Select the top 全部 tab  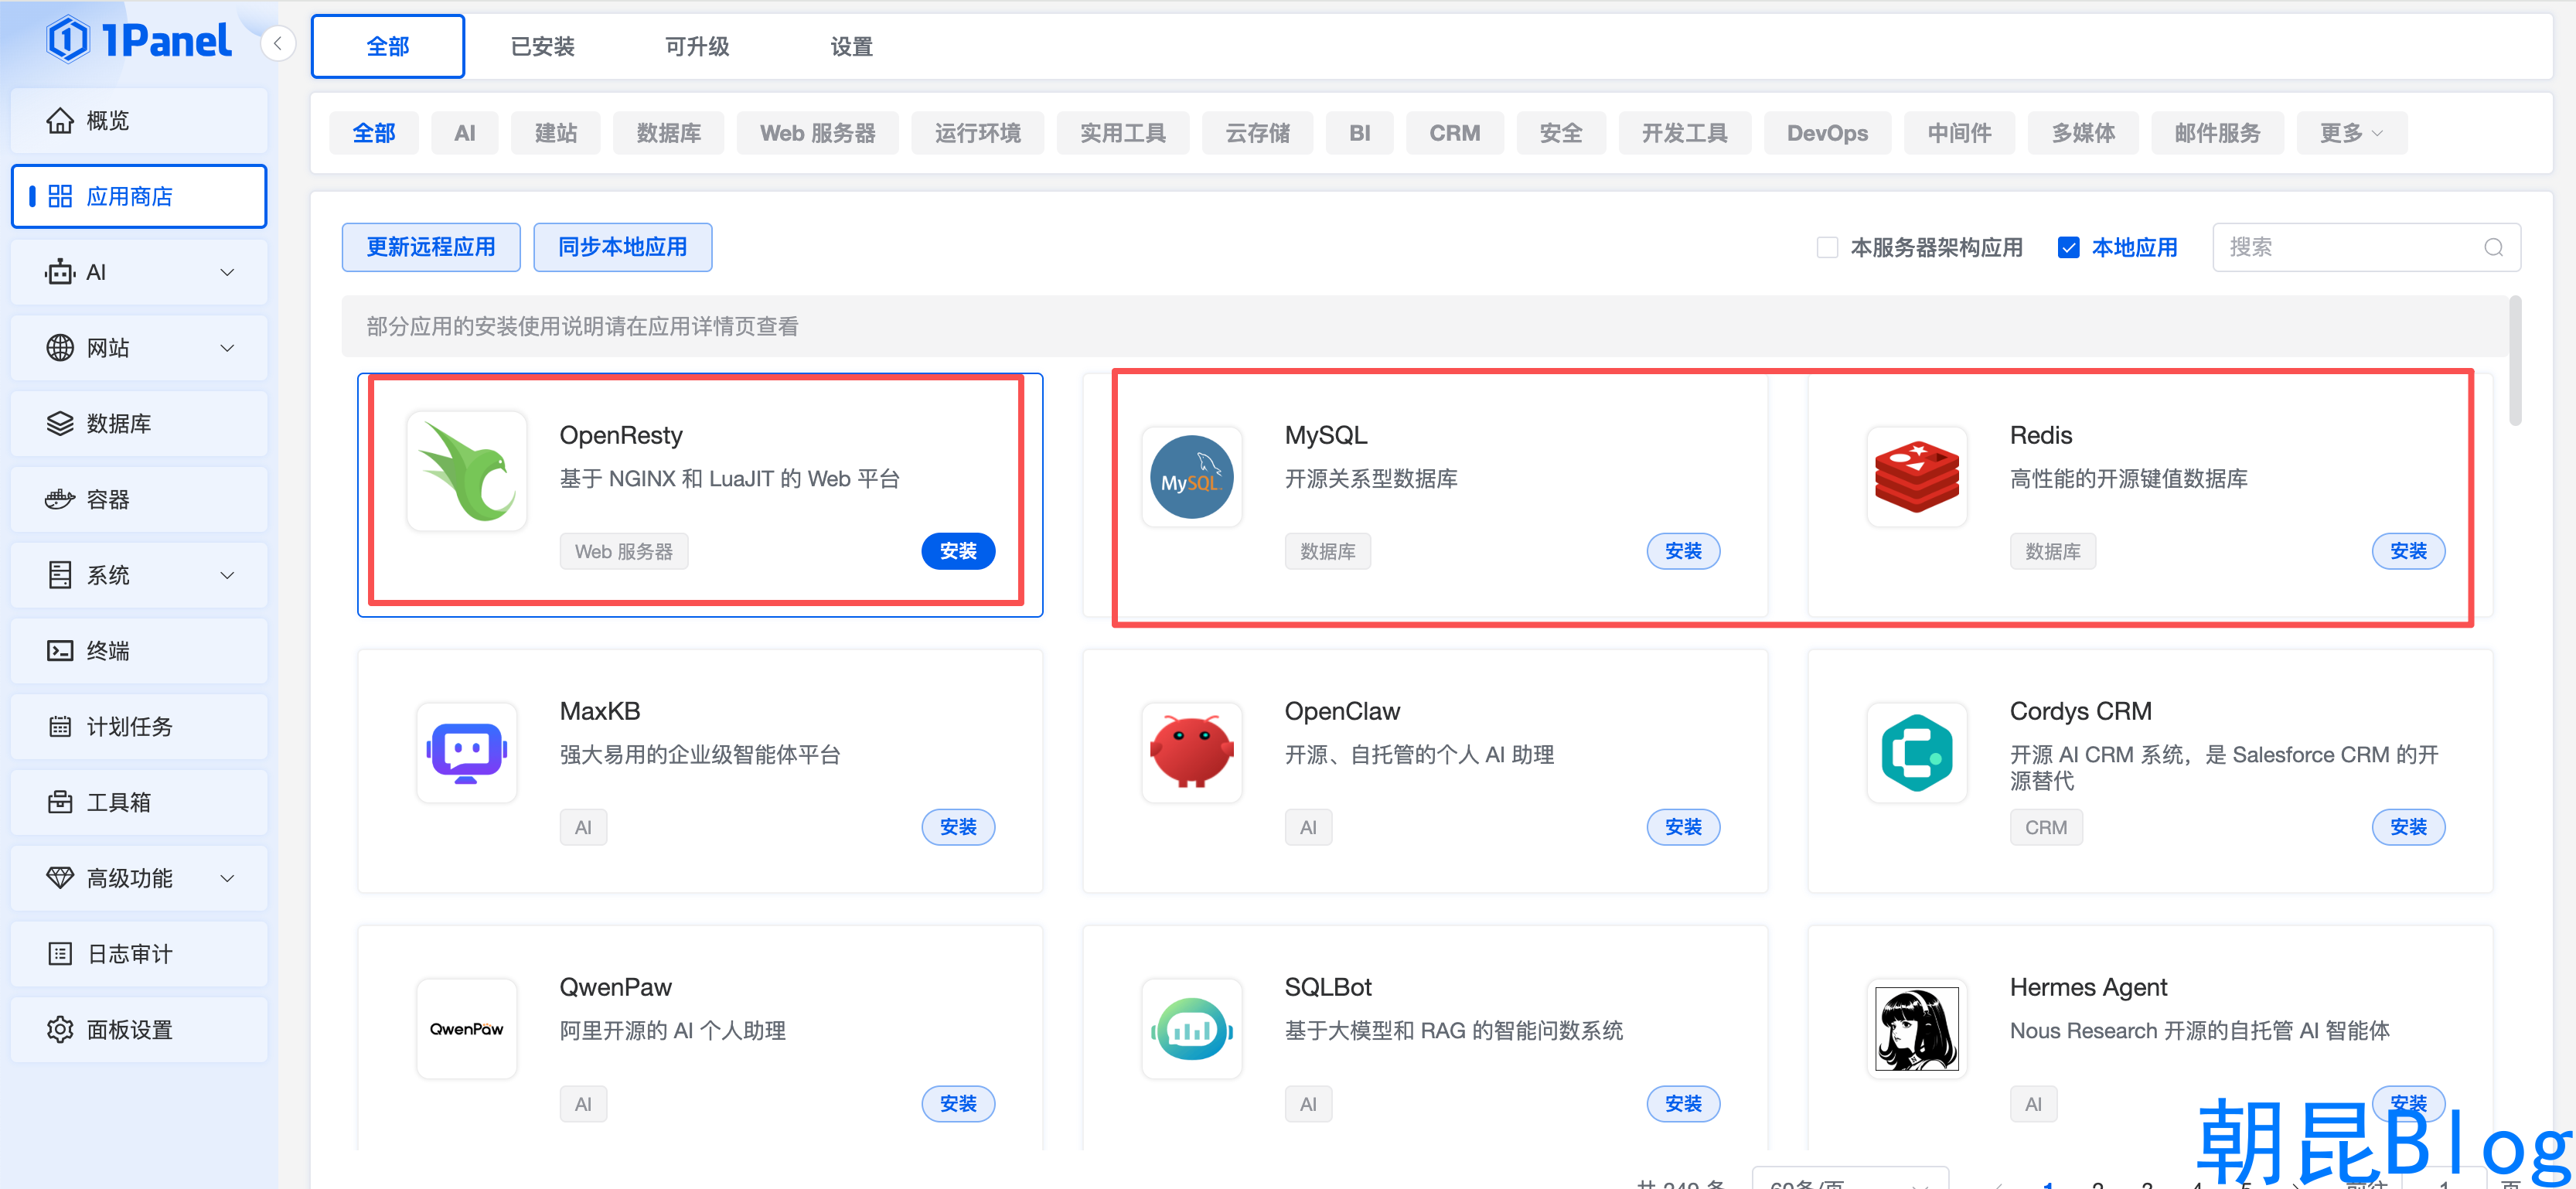coord(388,46)
